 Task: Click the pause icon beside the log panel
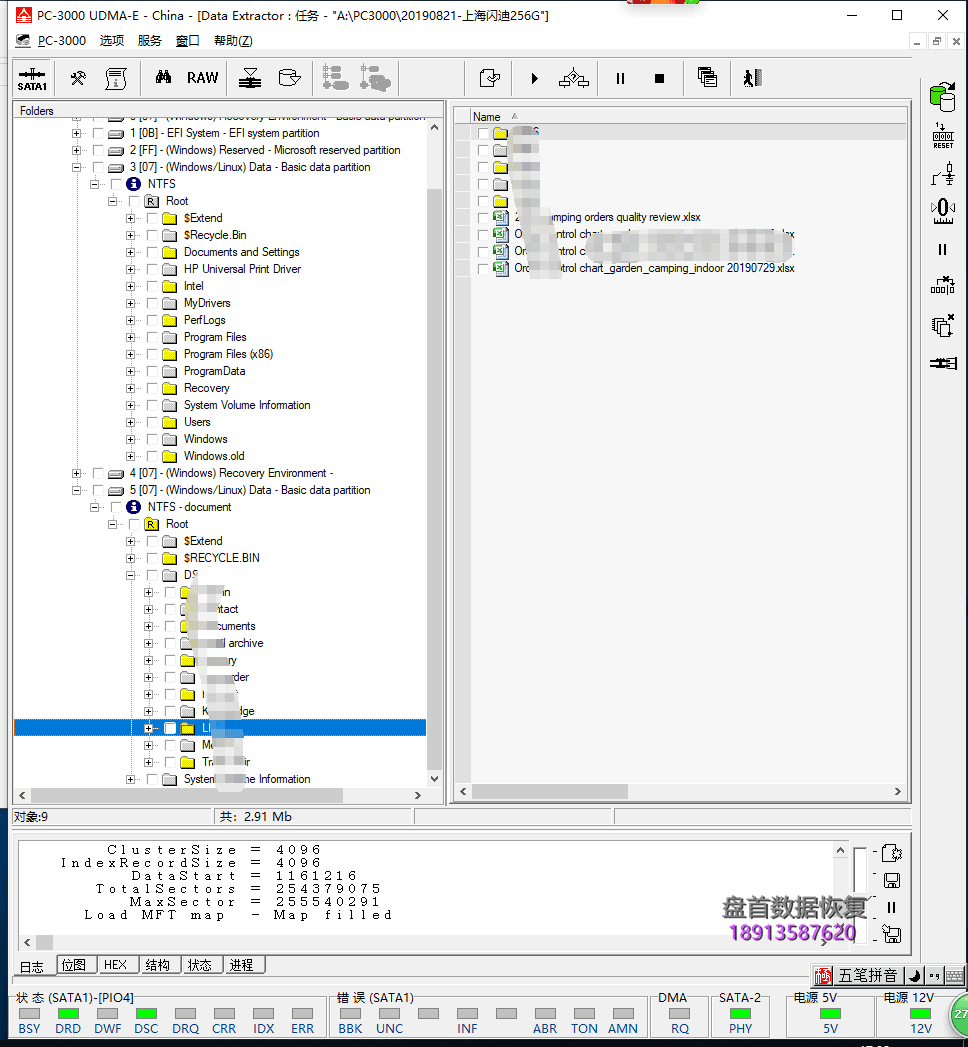tap(891, 907)
